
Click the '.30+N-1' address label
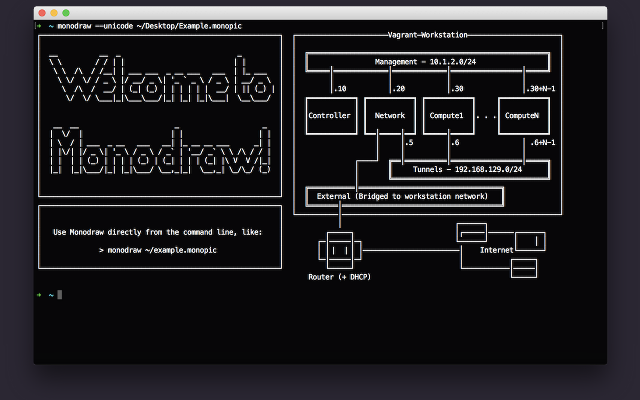click(541, 89)
